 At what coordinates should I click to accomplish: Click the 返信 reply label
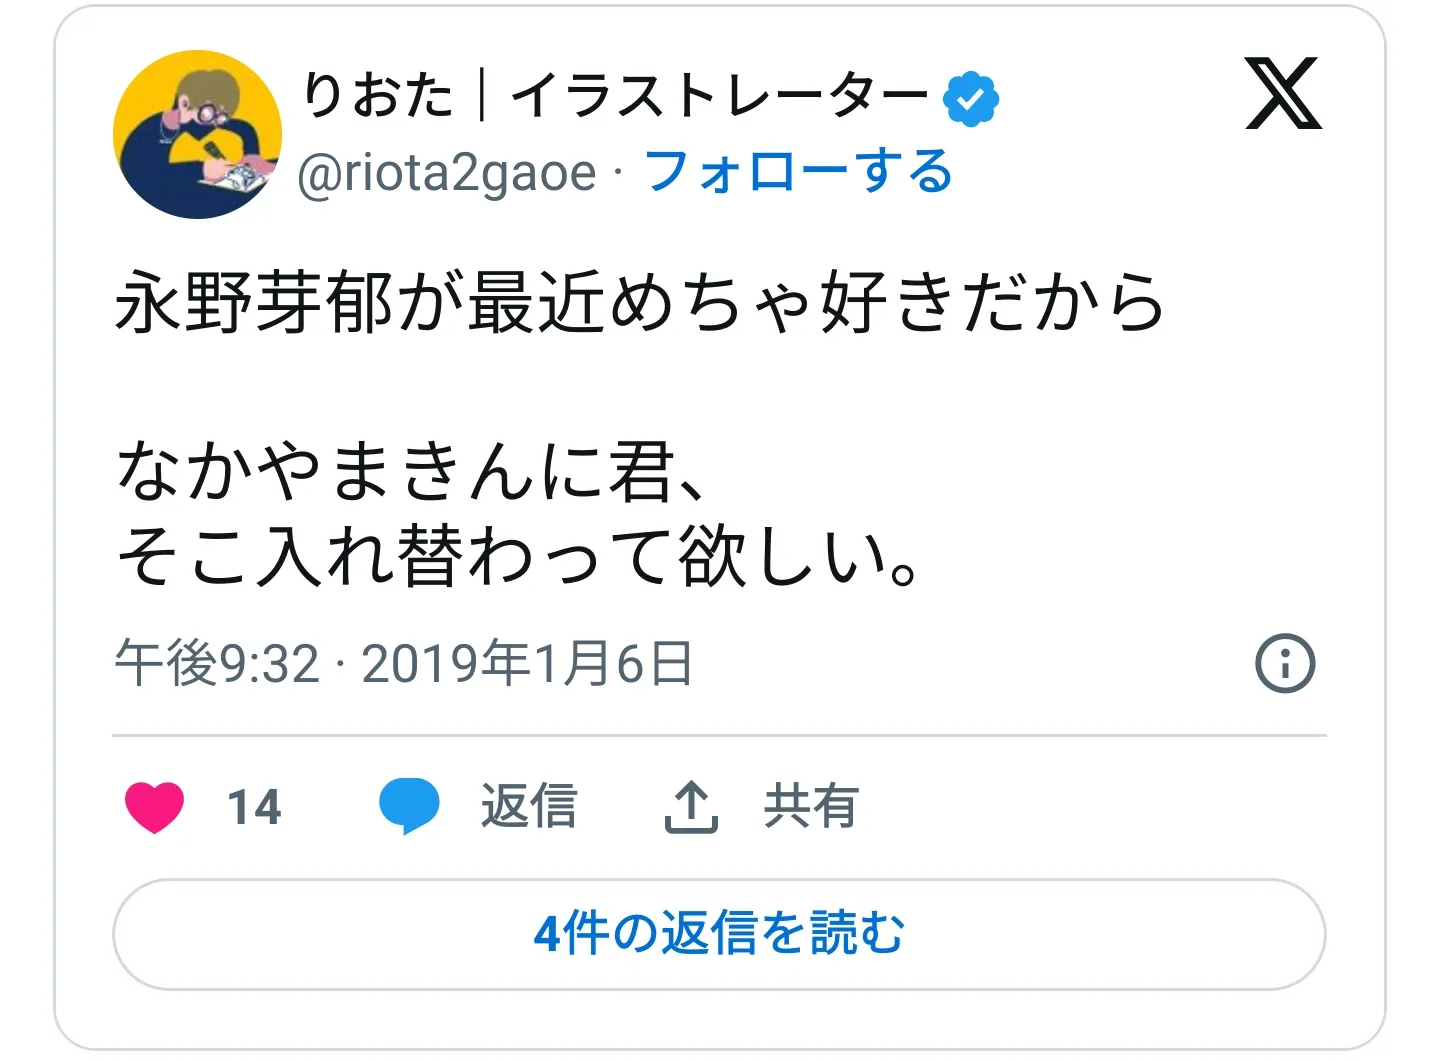(529, 806)
